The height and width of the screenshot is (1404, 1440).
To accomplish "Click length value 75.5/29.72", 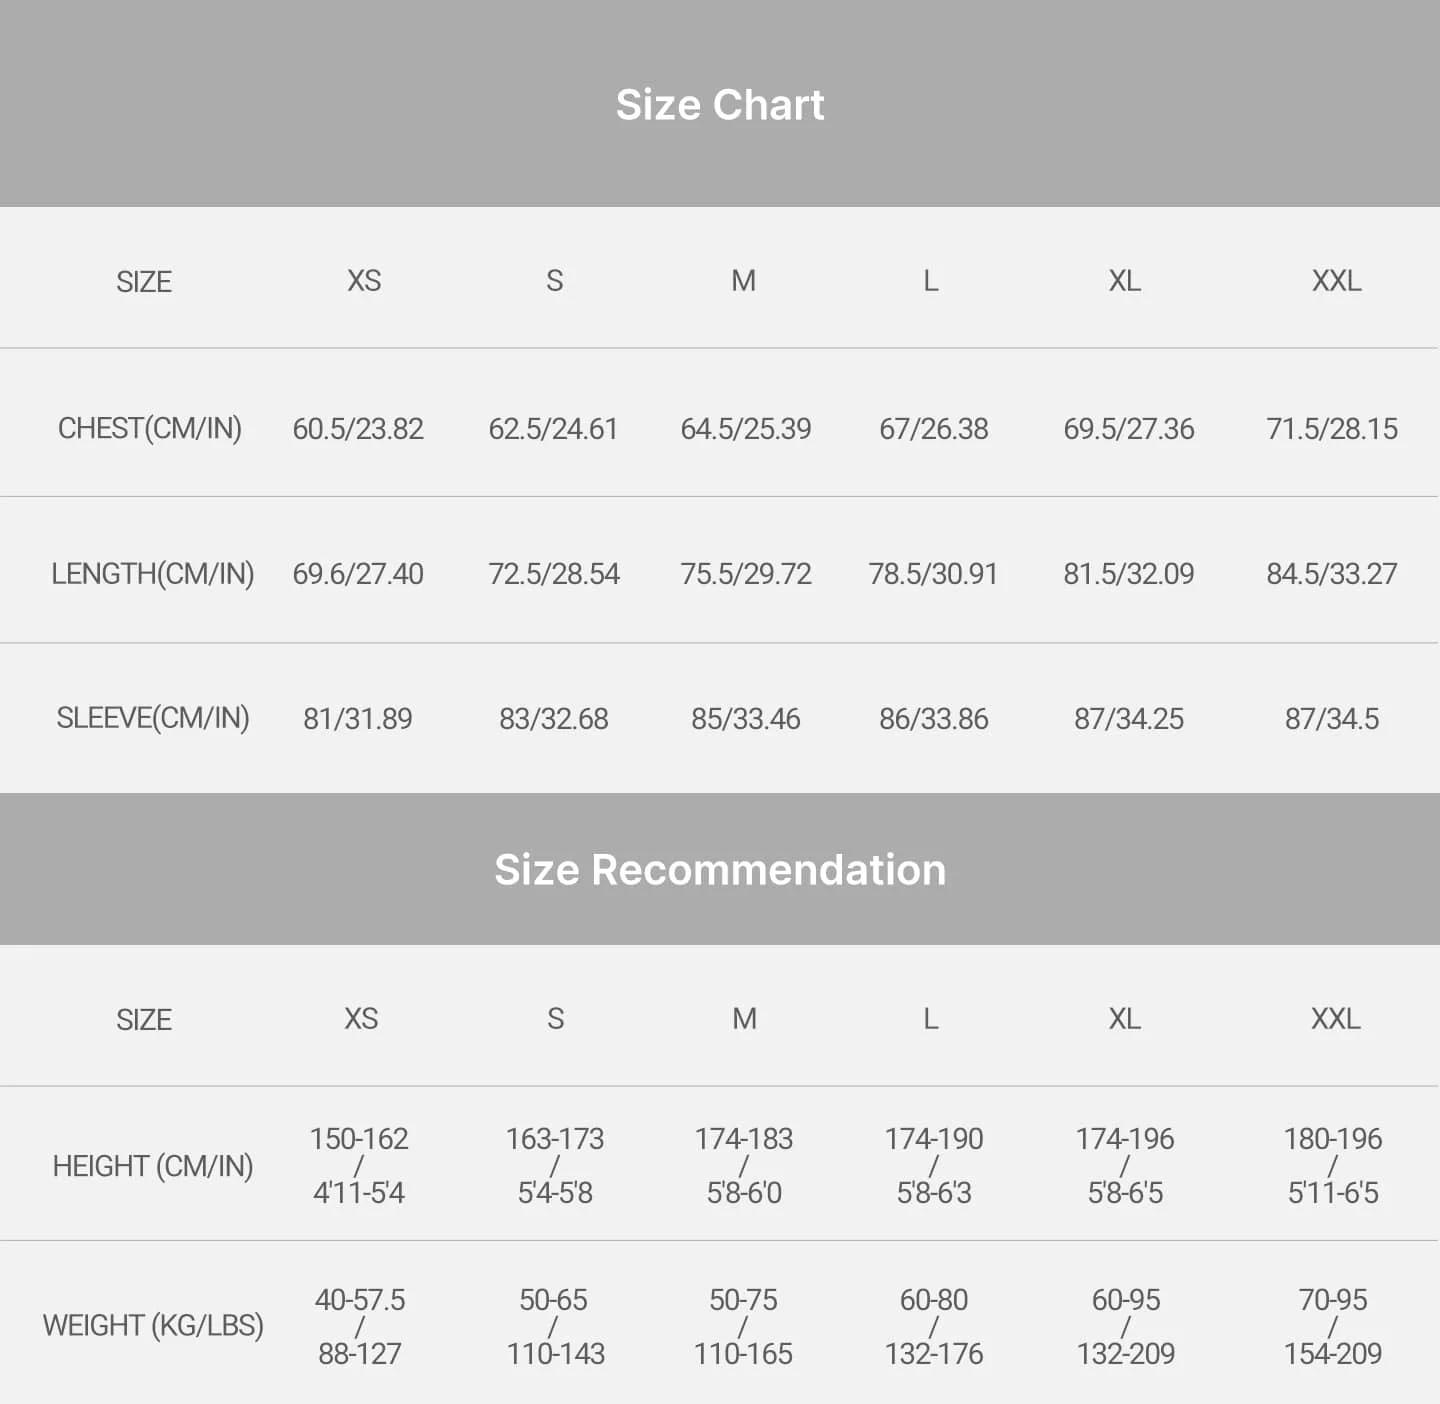I will coord(746,574).
